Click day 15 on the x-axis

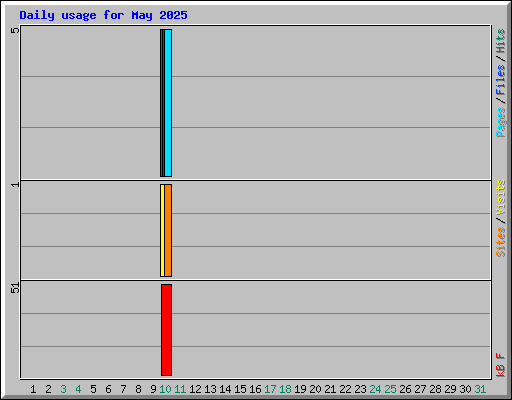240,389
